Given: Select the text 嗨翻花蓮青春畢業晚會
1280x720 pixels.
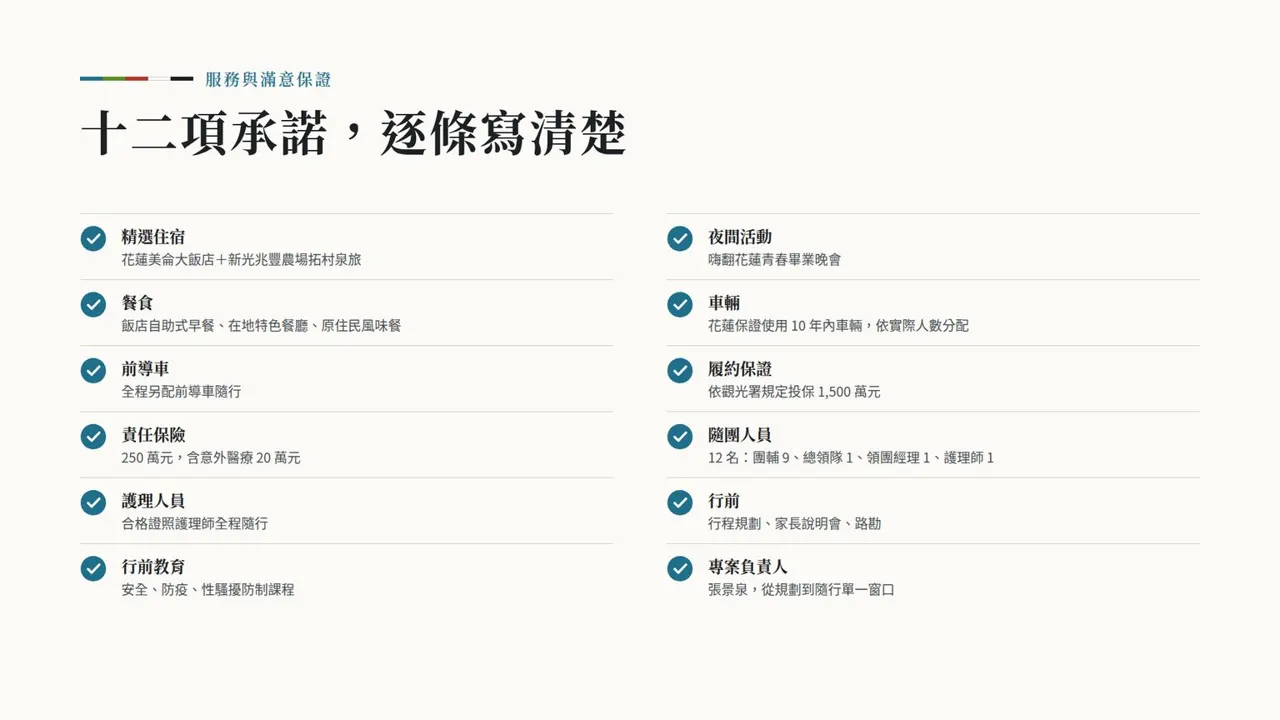Looking at the screenshot, I should tap(775, 260).
